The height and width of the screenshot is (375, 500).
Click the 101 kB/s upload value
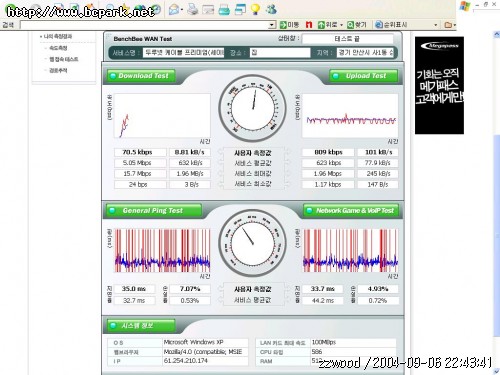pos(378,152)
